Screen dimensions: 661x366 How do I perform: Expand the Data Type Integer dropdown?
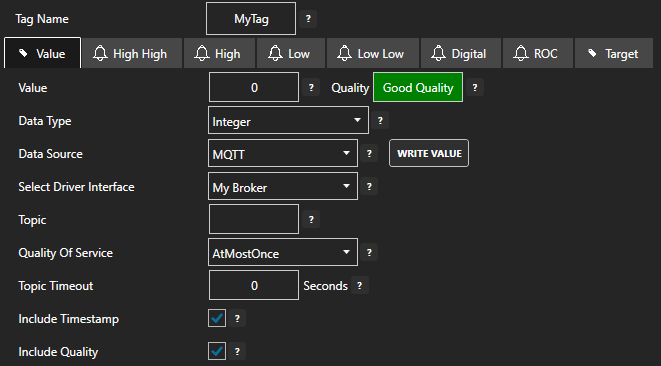pos(288,121)
